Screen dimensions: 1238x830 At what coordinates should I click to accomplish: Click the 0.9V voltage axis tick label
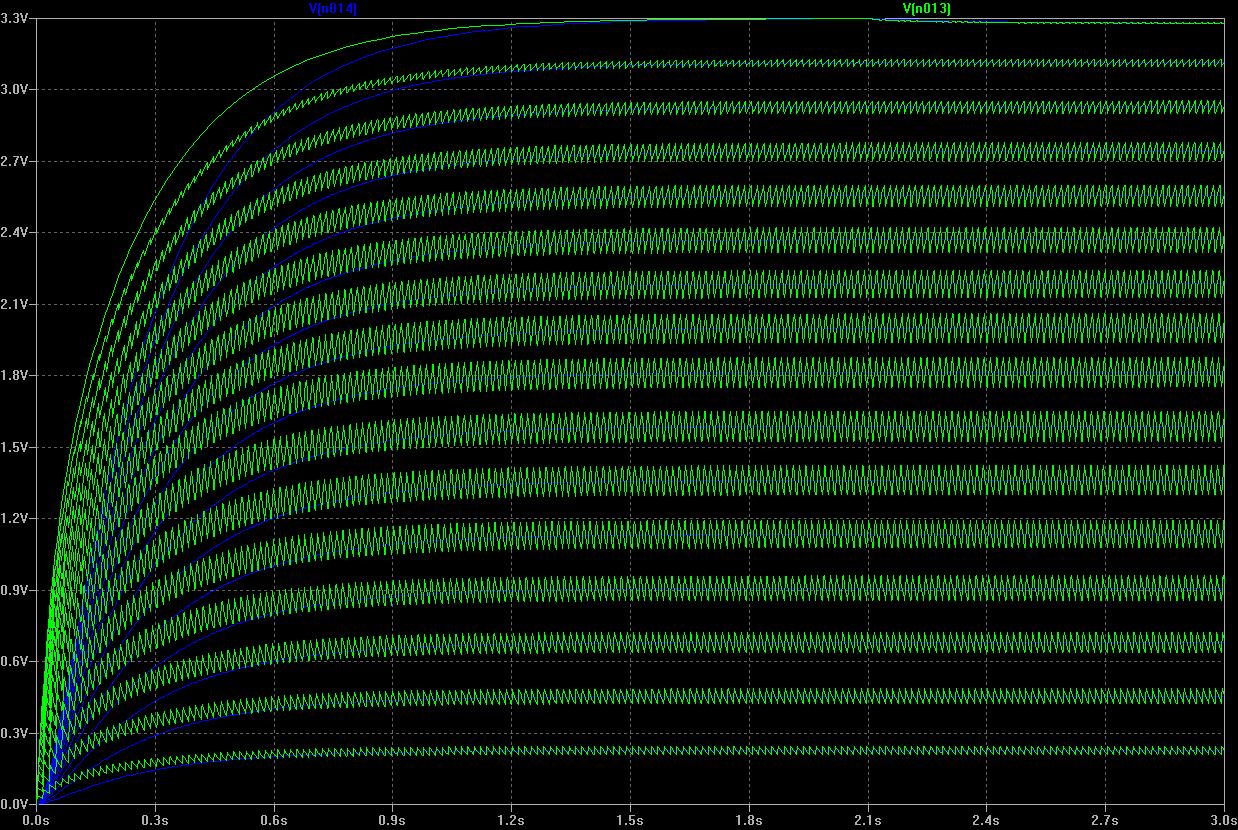(17, 590)
